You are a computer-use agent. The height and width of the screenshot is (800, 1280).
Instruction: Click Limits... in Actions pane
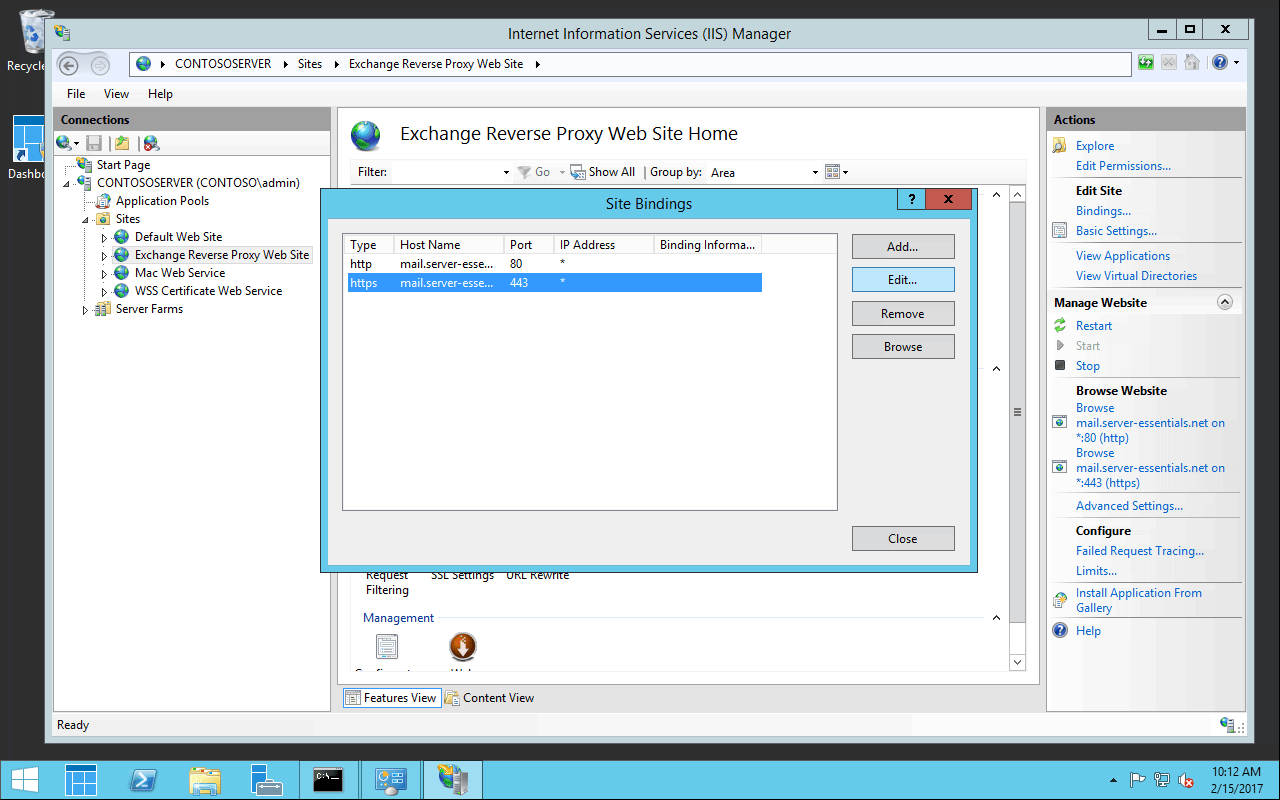click(x=1096, y=571)
